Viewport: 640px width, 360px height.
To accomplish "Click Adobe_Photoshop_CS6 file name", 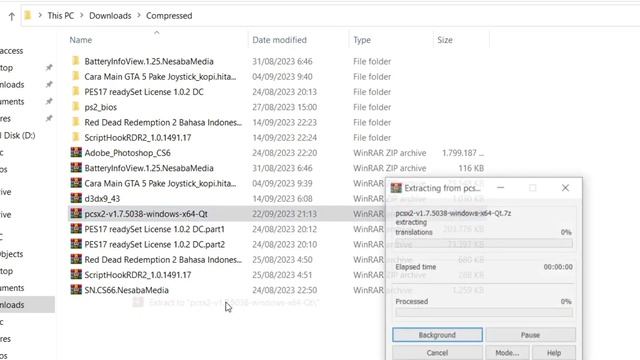I will (x=127, y=153).
